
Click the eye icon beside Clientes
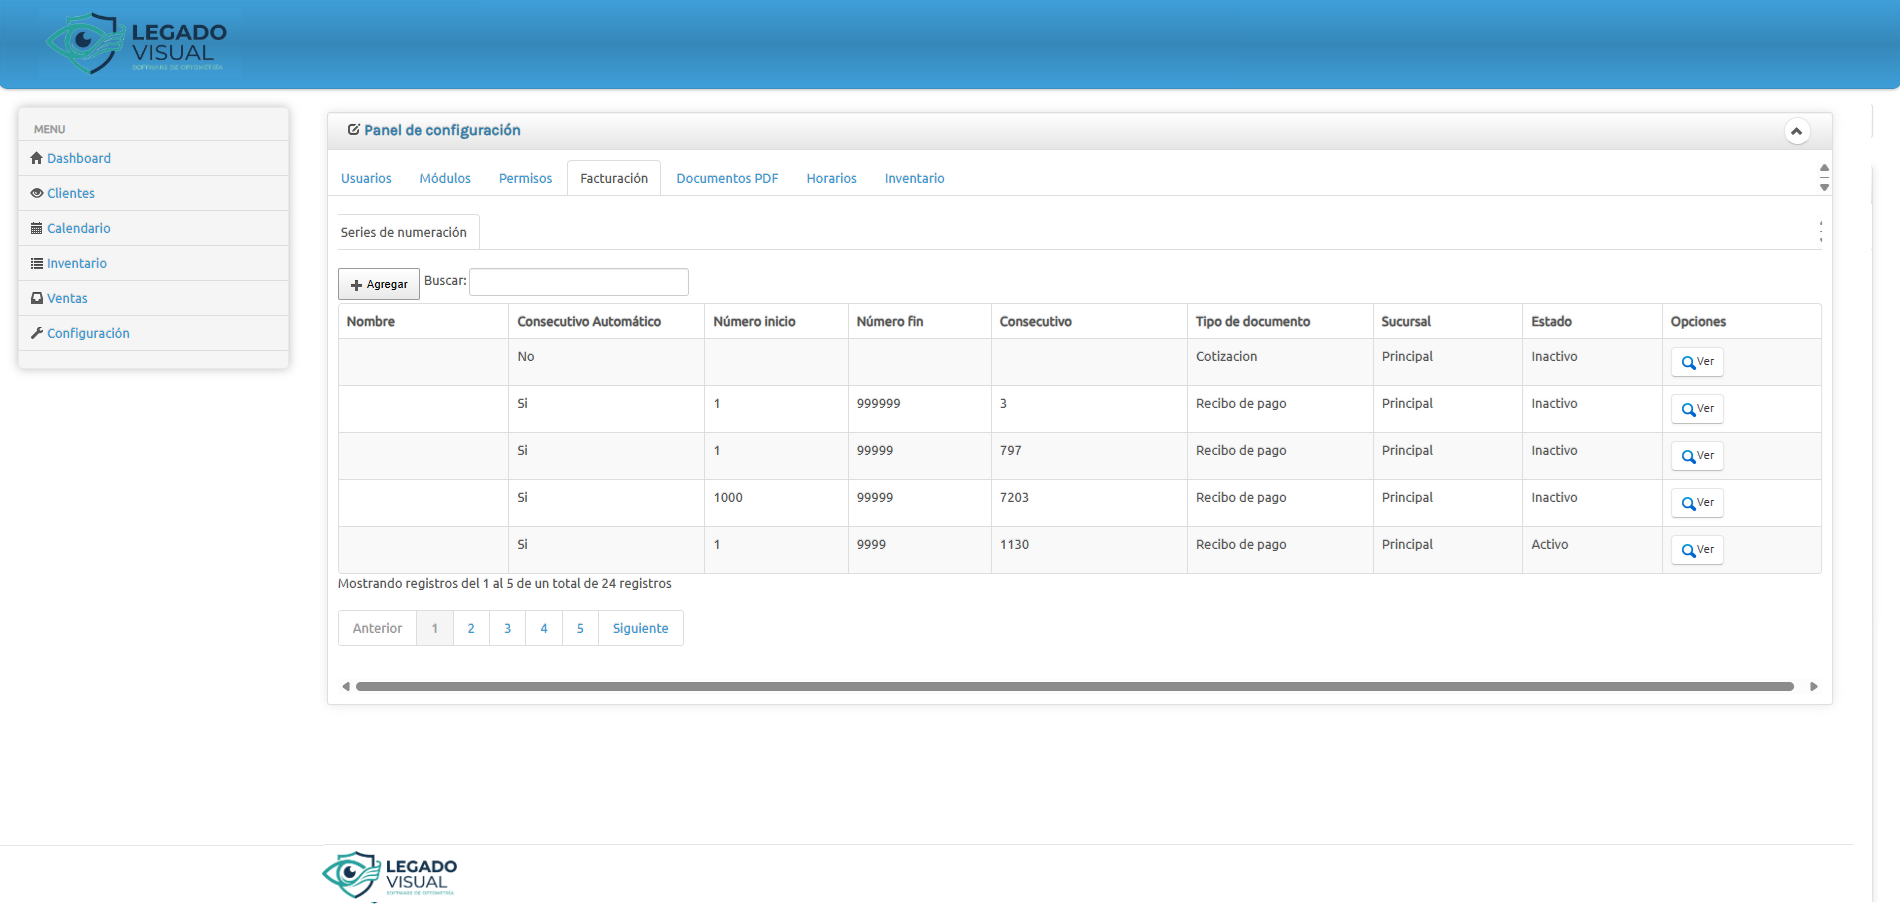tap(37, 193)
